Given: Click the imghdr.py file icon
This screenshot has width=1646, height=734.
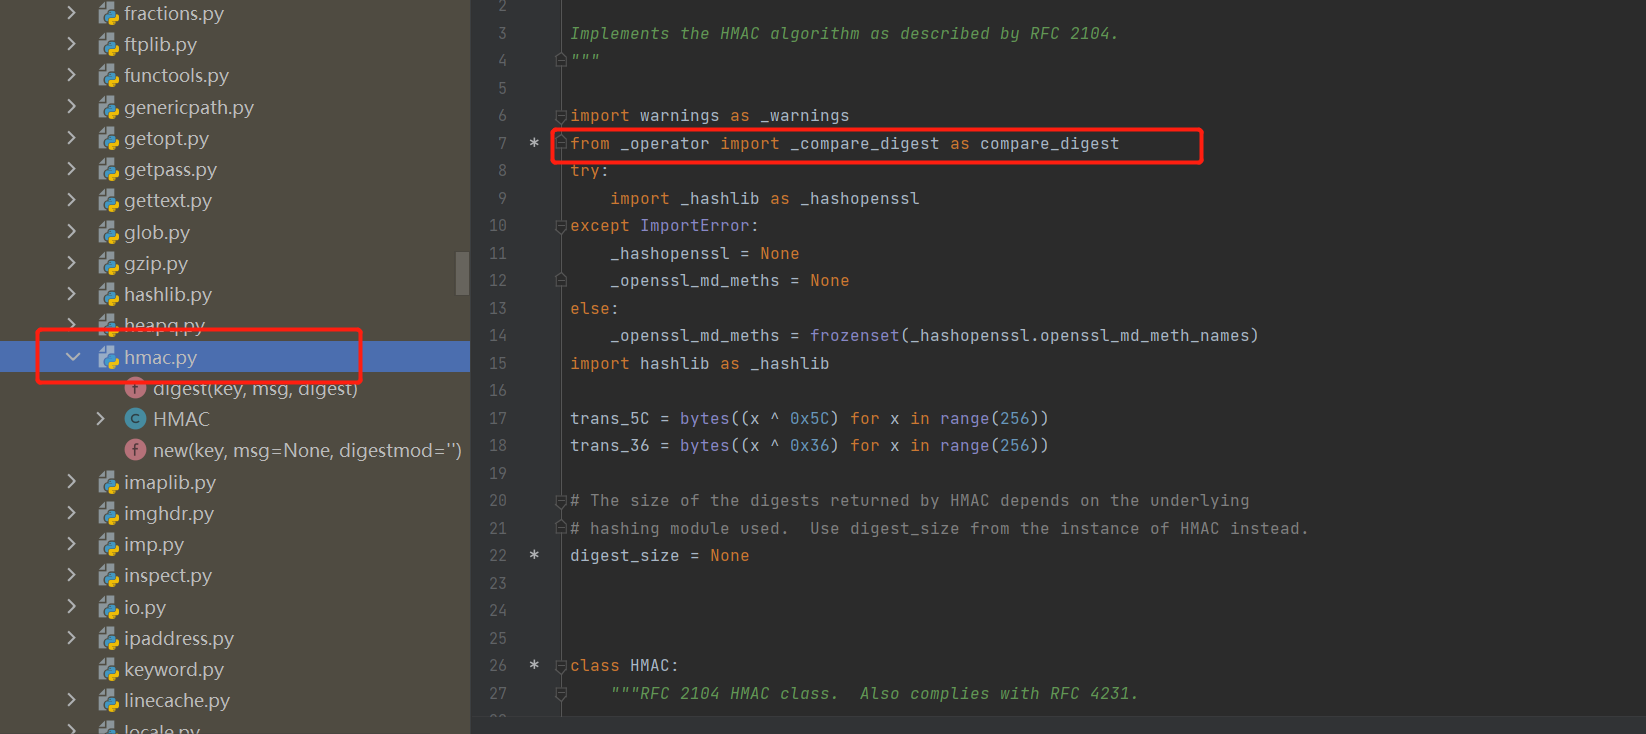Looking at the screenshot, I should coord(108,514).
